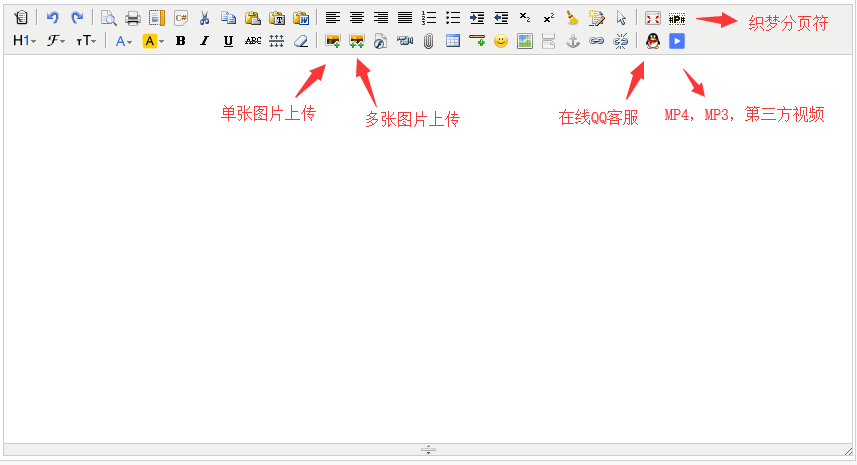The image size is (857, 465).
Task: Remove hyperlink with the unlink icon
Action: (x=621, y=41)
